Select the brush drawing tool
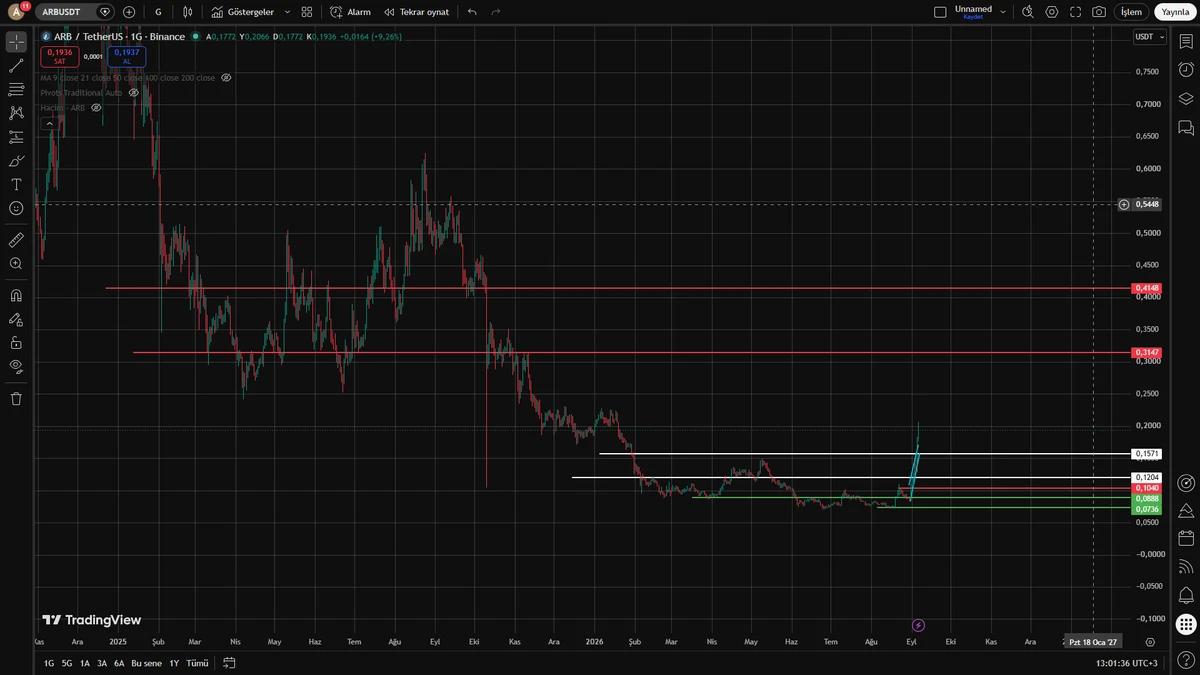This screenshot has height=675, width=1200. 16,161
